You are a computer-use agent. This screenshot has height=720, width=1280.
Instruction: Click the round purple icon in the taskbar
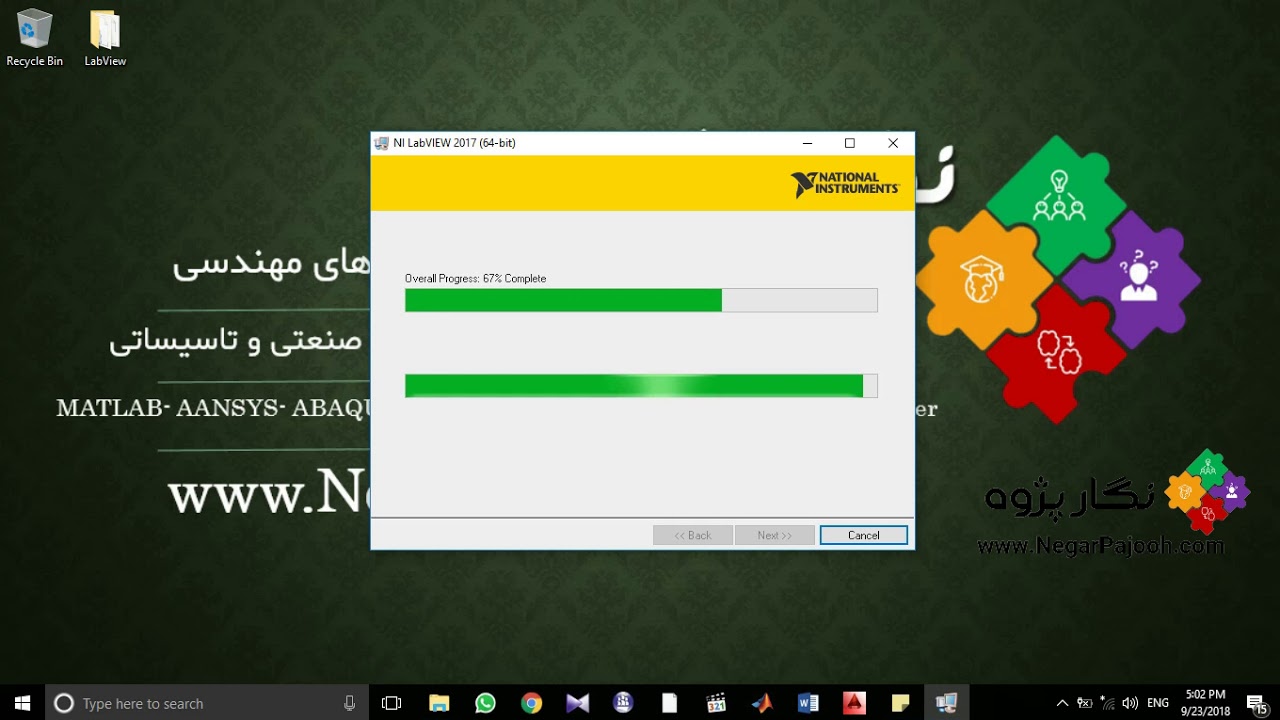[x=623, y=703]
